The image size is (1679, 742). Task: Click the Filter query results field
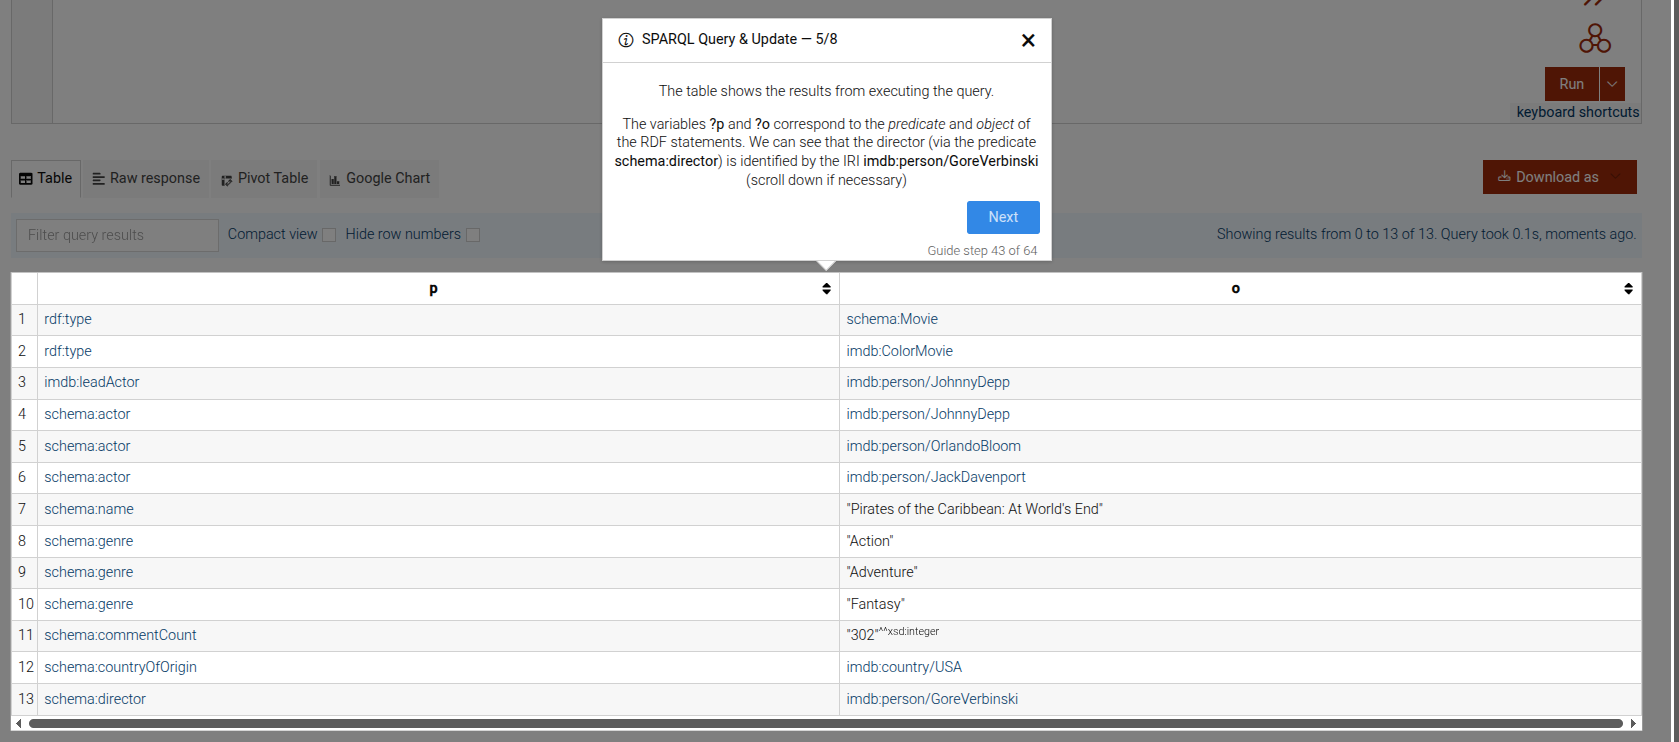(117, 235)
